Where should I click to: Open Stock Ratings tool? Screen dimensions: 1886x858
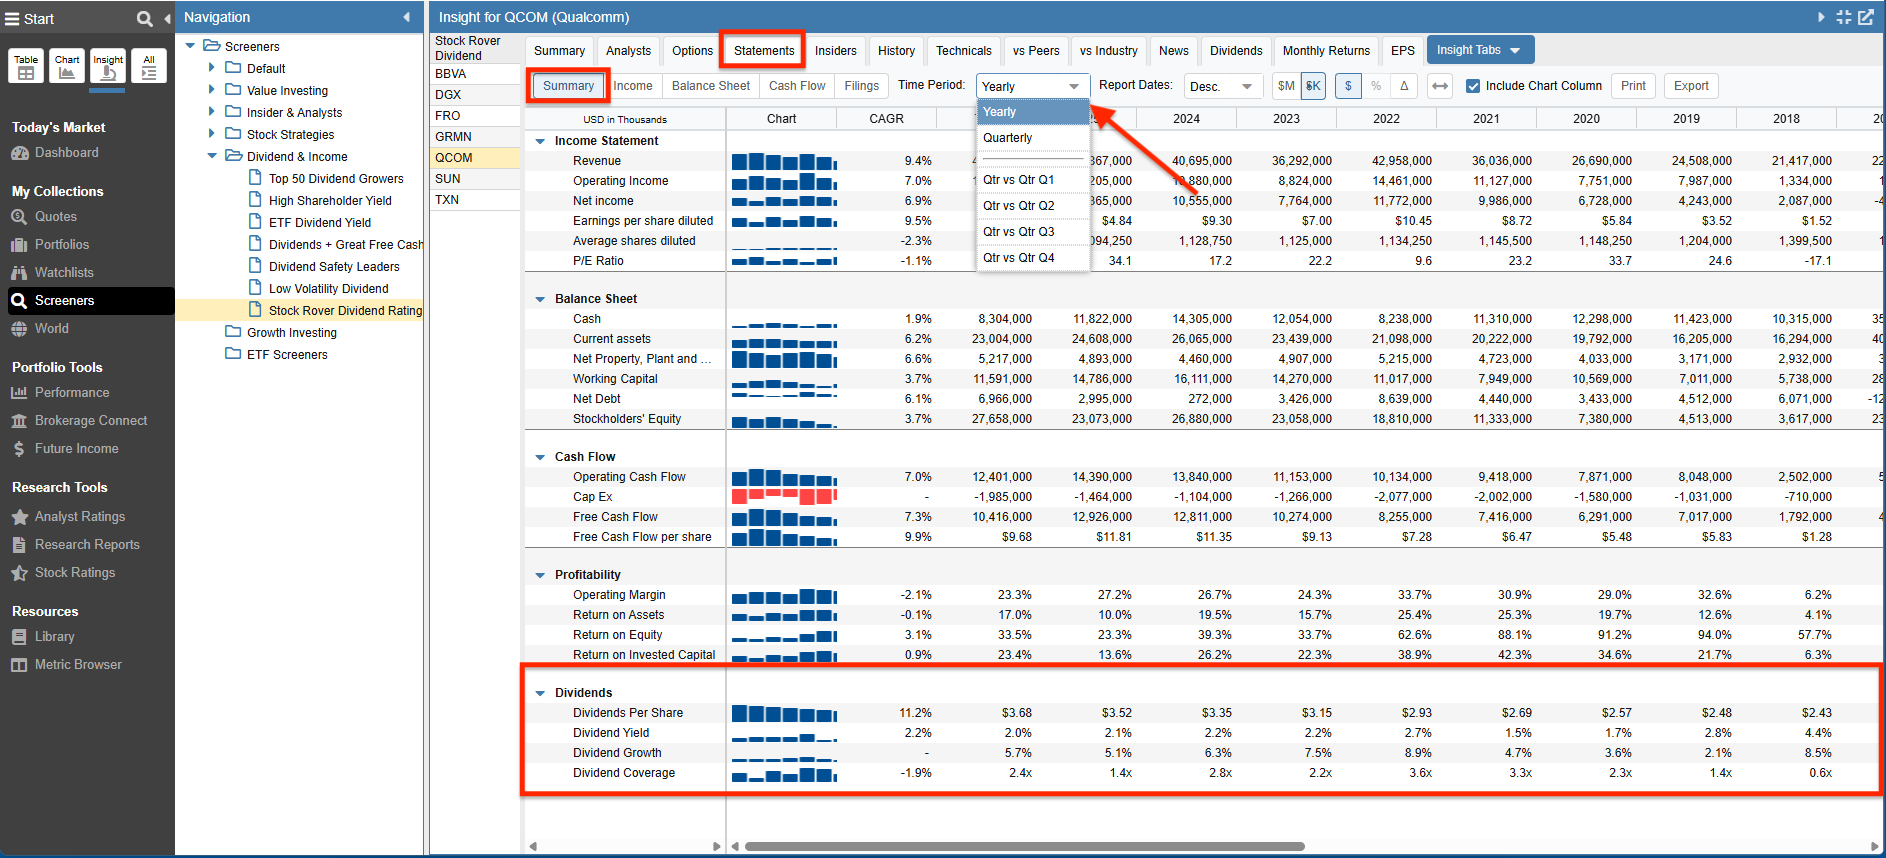pyautogui.click(x=74, y=573)
